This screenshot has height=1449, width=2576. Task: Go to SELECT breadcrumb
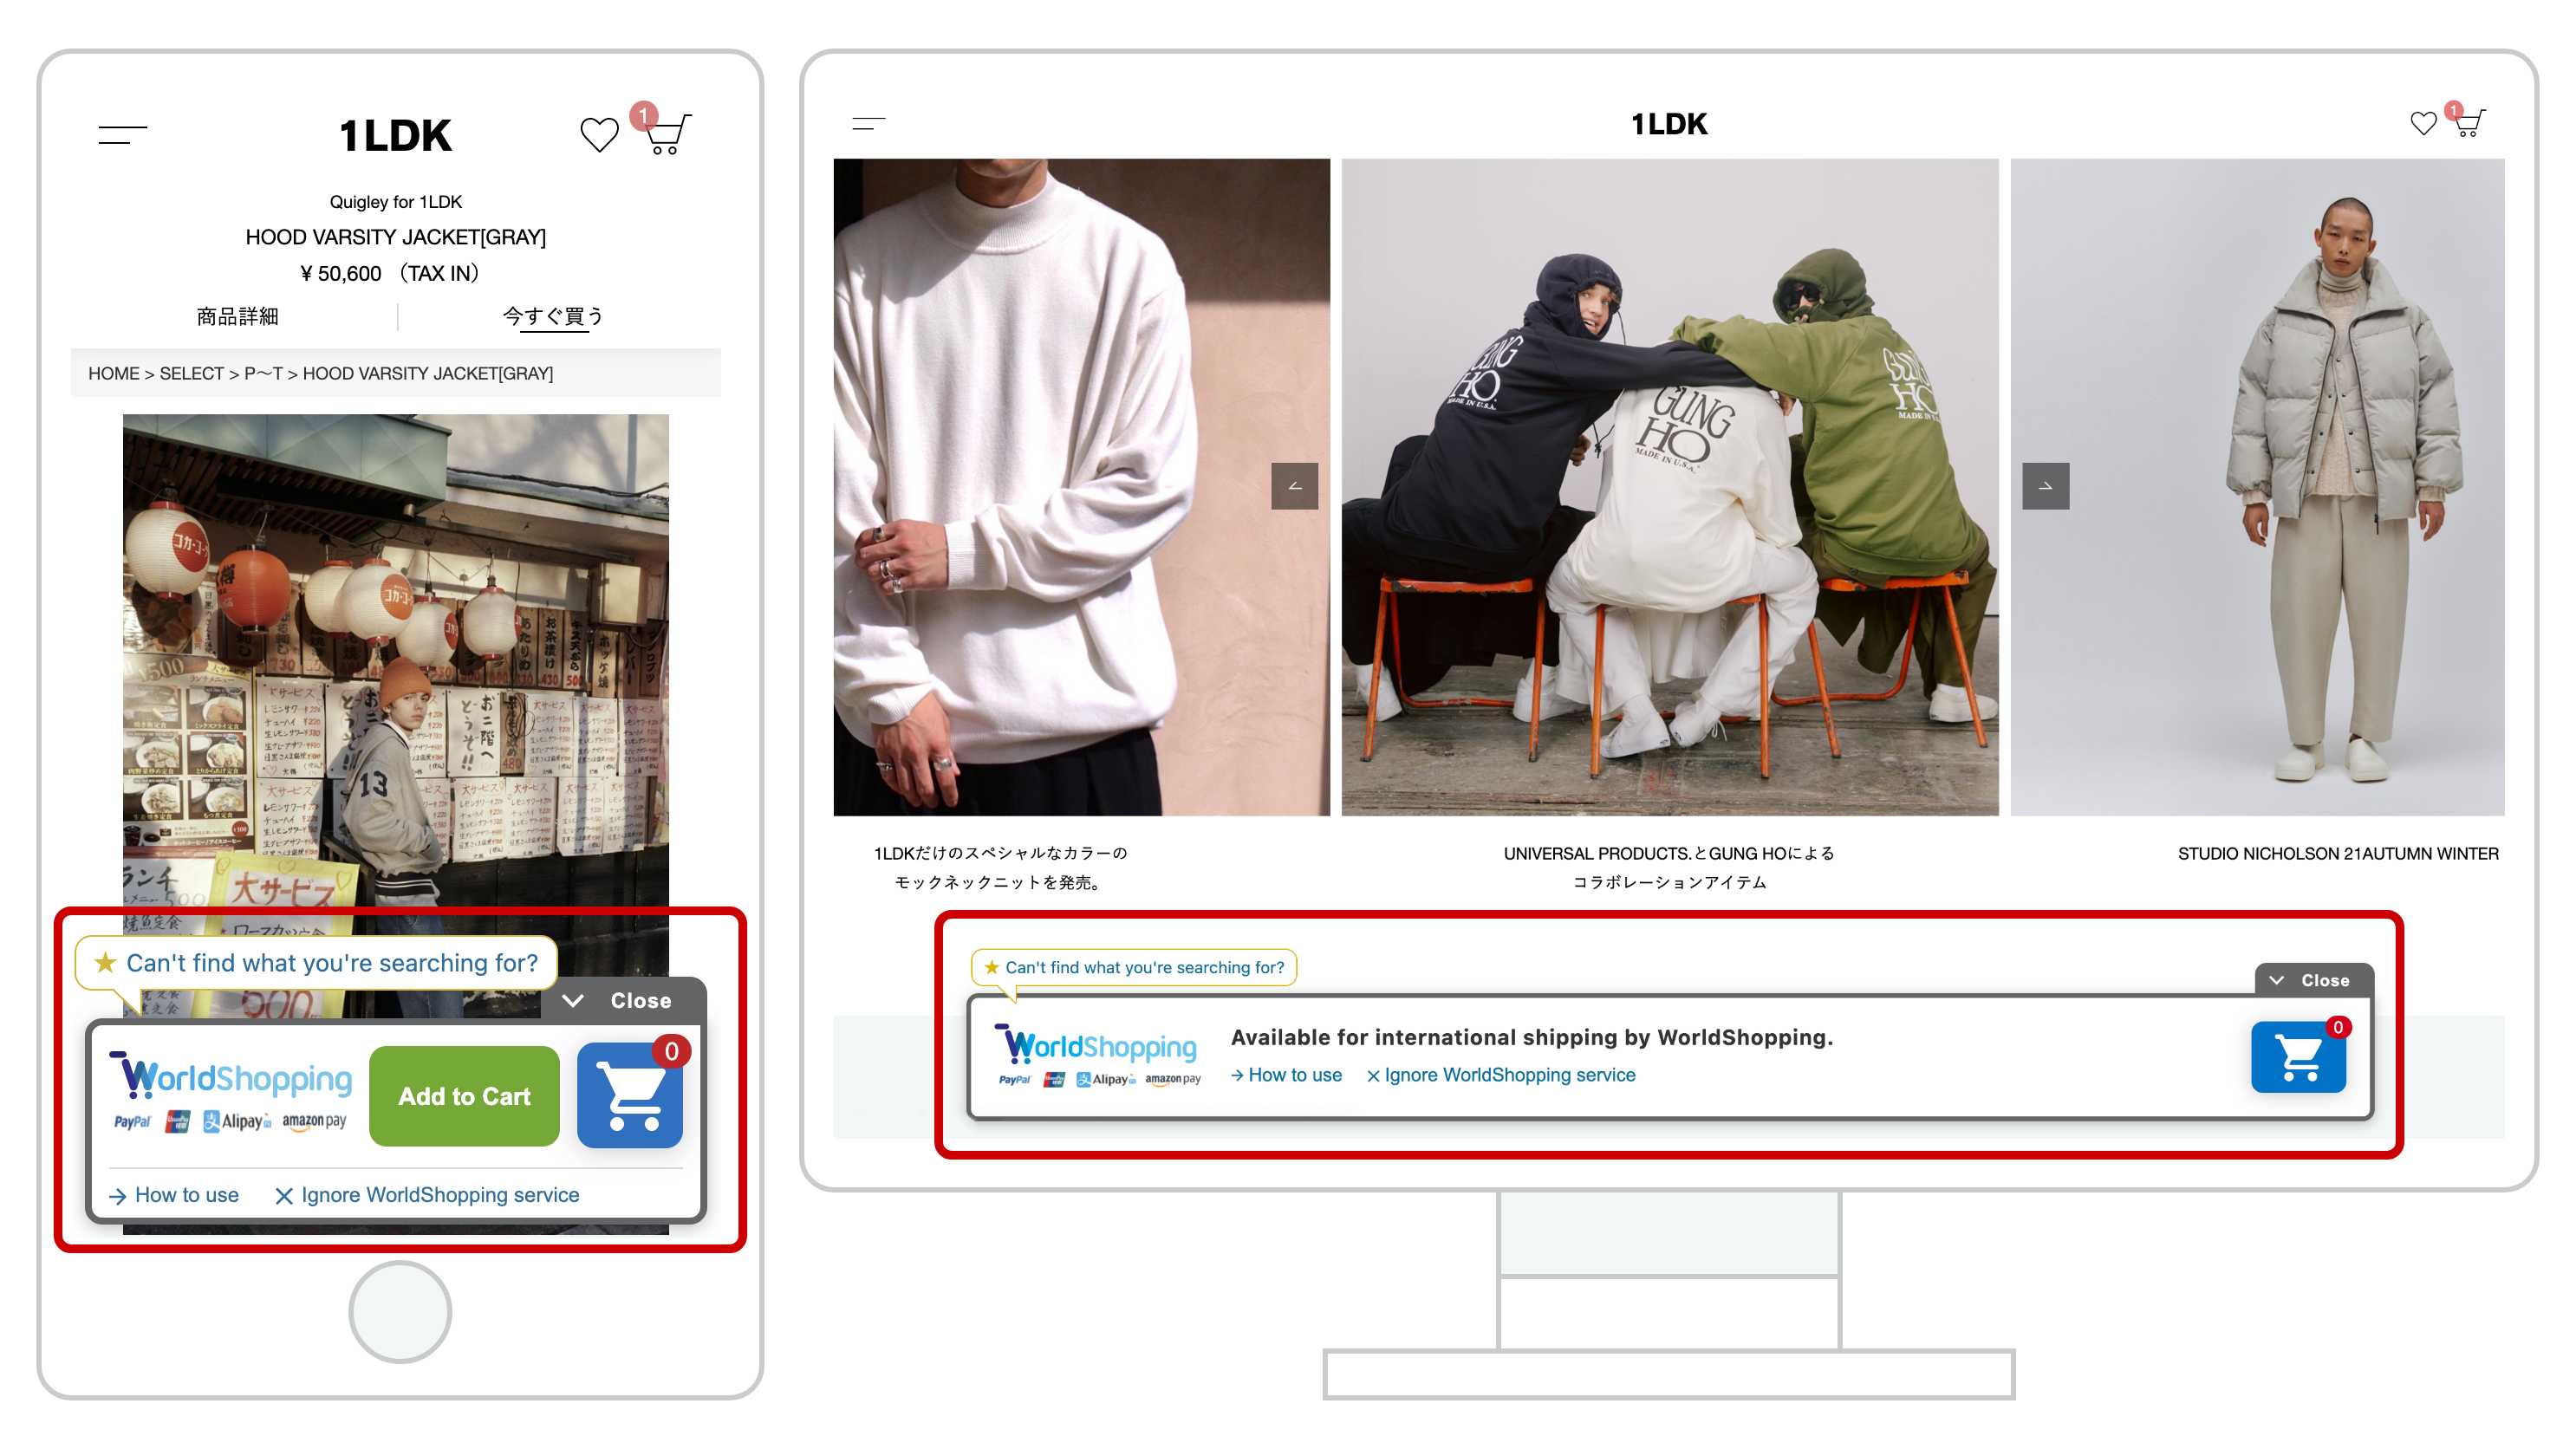pyautogui.click(x=191, y=373)
